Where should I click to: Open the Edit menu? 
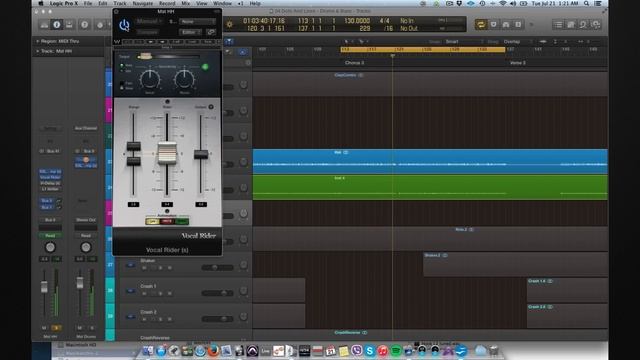point(102,3)
